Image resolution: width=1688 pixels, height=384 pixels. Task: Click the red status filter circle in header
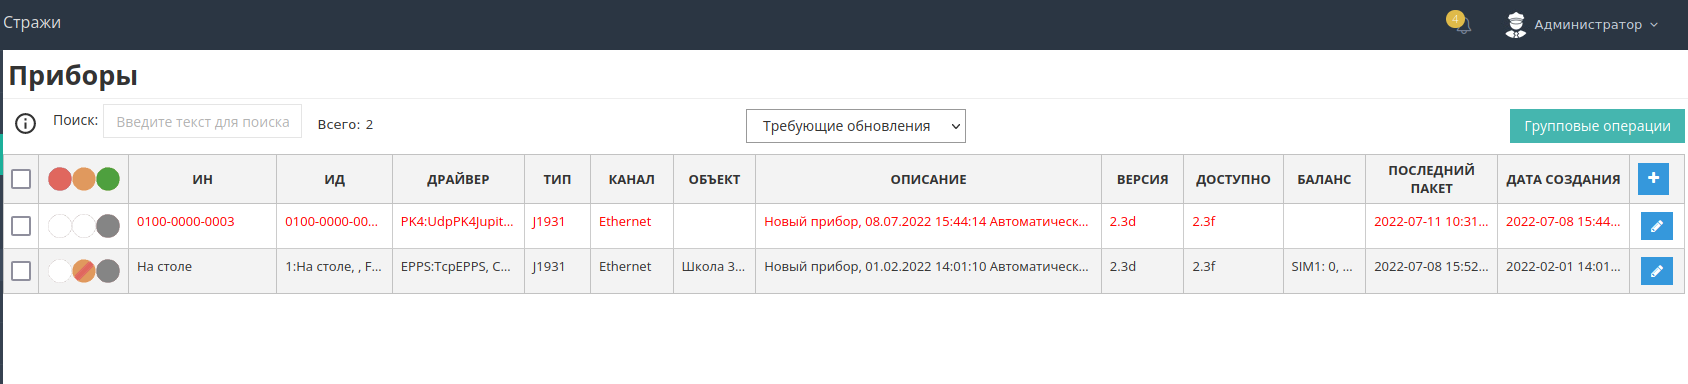click(x=60, y=179)
